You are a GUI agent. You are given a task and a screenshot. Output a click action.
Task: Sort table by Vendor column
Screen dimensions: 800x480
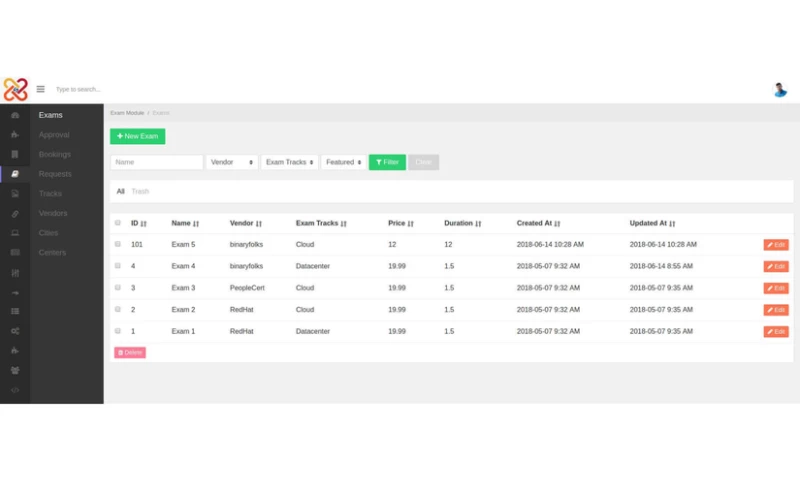point(245,223)
